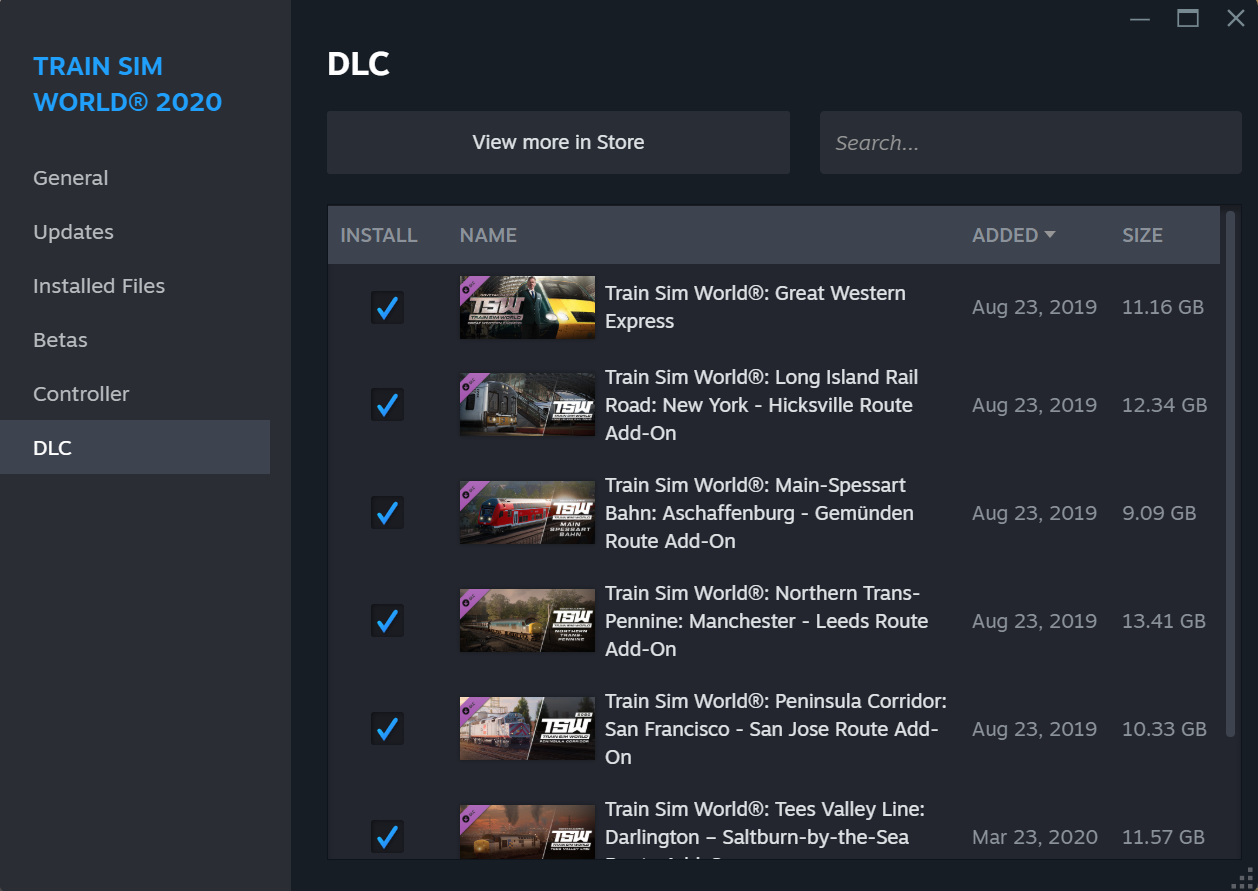
Task: Select the DLC tab in sidebar
Action: [135, 447]
